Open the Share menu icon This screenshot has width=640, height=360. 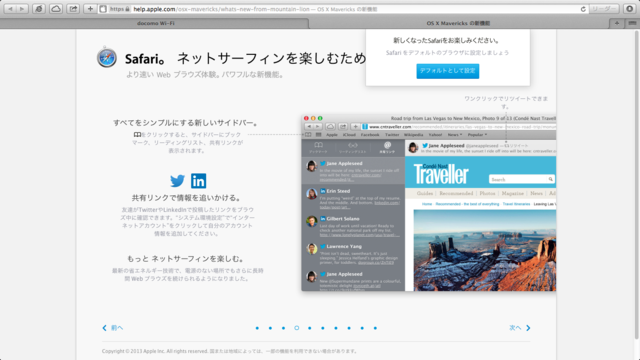click(73, 9)
